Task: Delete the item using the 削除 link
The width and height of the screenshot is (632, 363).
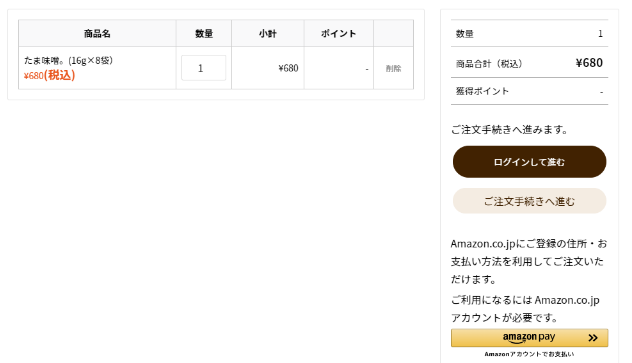Action: 393,68
